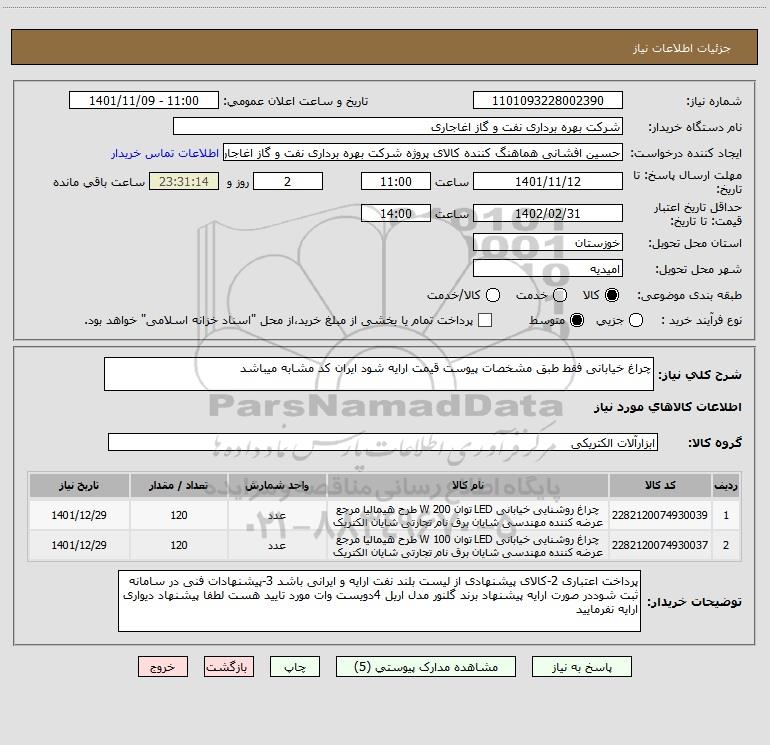The image size is (770, 745).
Task: Click unit عدد in row 1
Action: tap(277, 516)
